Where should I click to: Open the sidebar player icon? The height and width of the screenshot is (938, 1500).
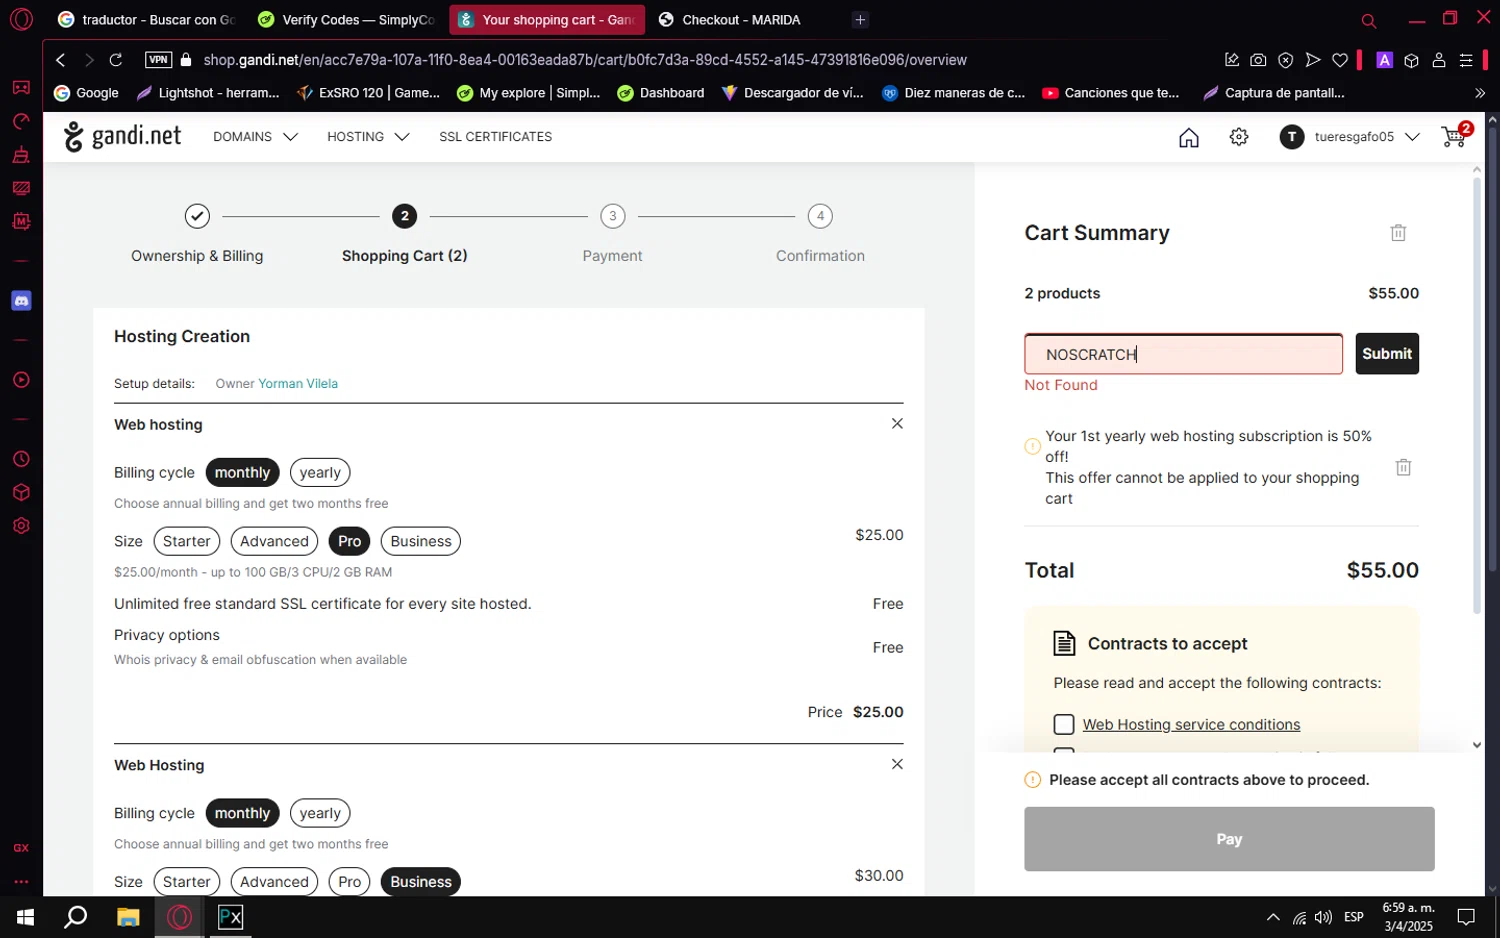click(21, 380)
